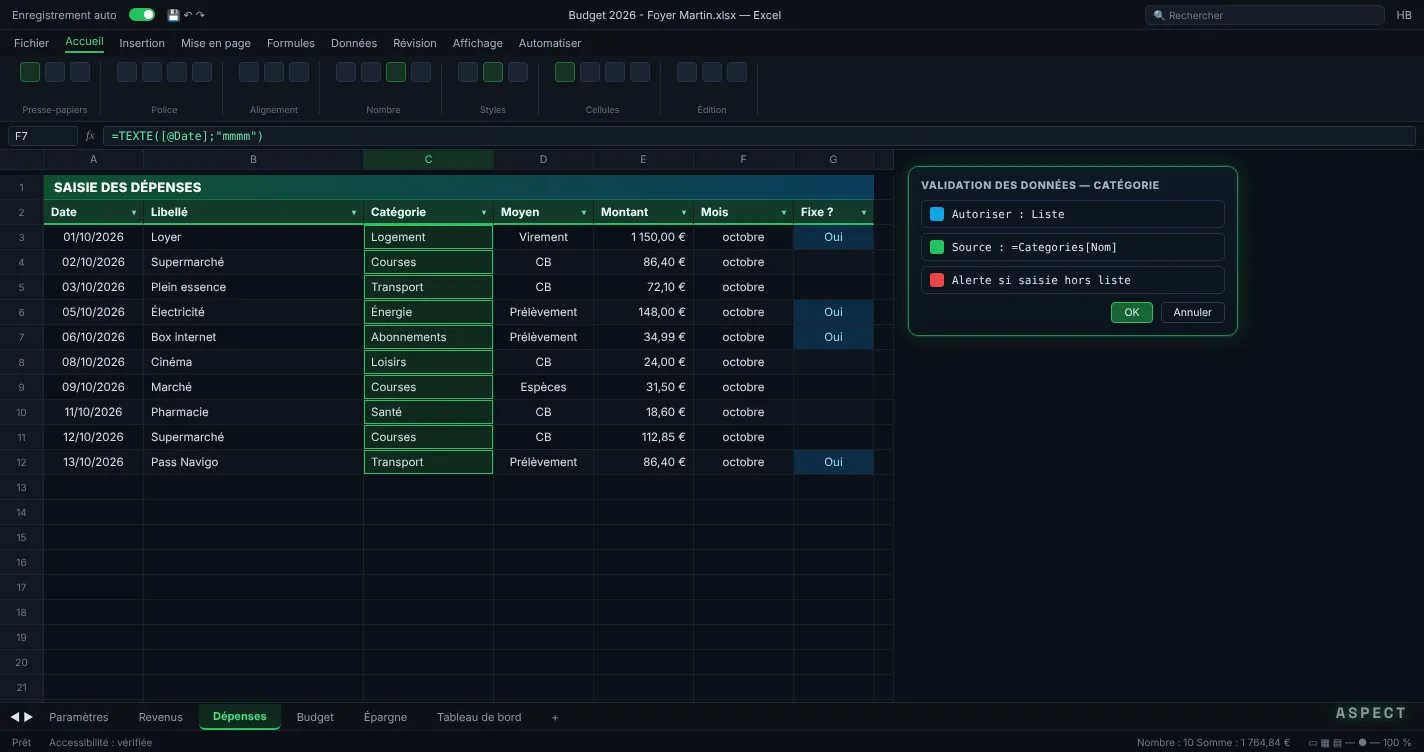Select the Abonnements category cell
The width and height of the screenshot is (1424, 752).
pos(428,337)
